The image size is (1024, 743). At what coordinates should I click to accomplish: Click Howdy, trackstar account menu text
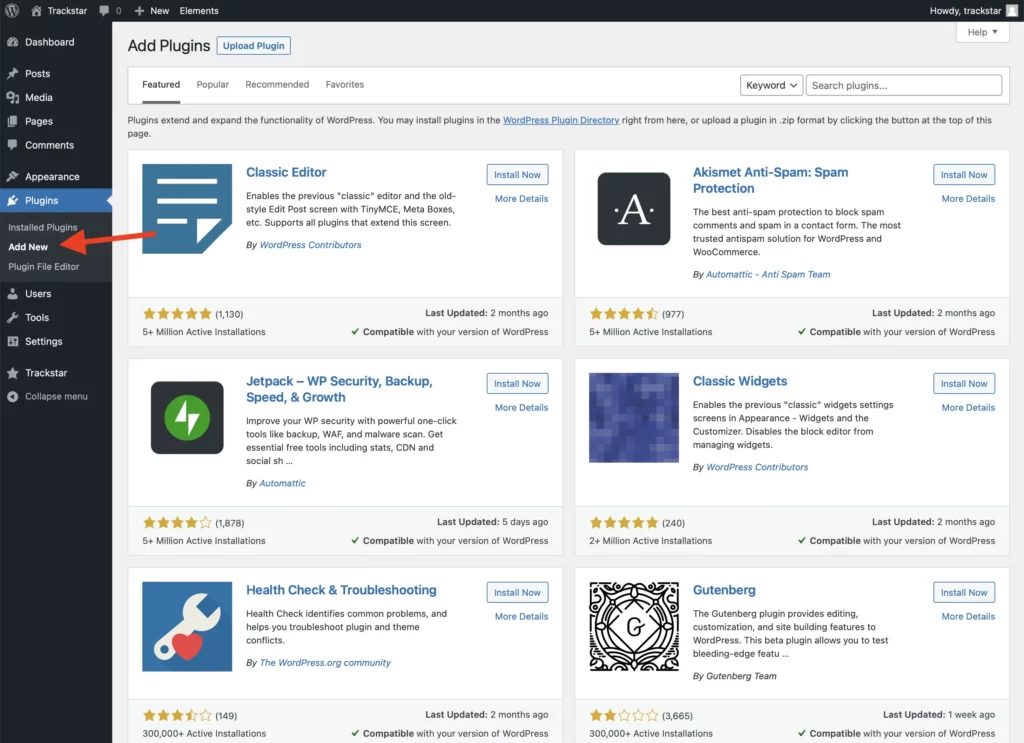click(x=965, y=10)
